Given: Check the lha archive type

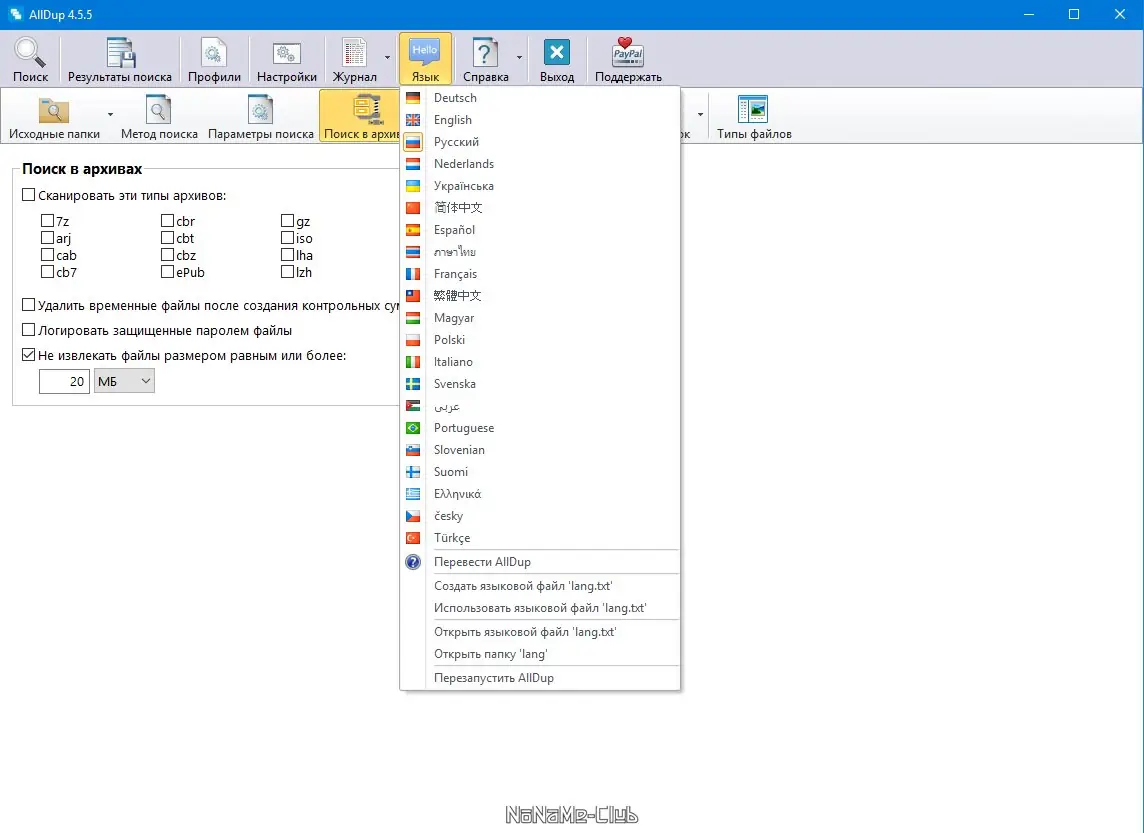Looking at the screenshot, I should click(287, 255).
